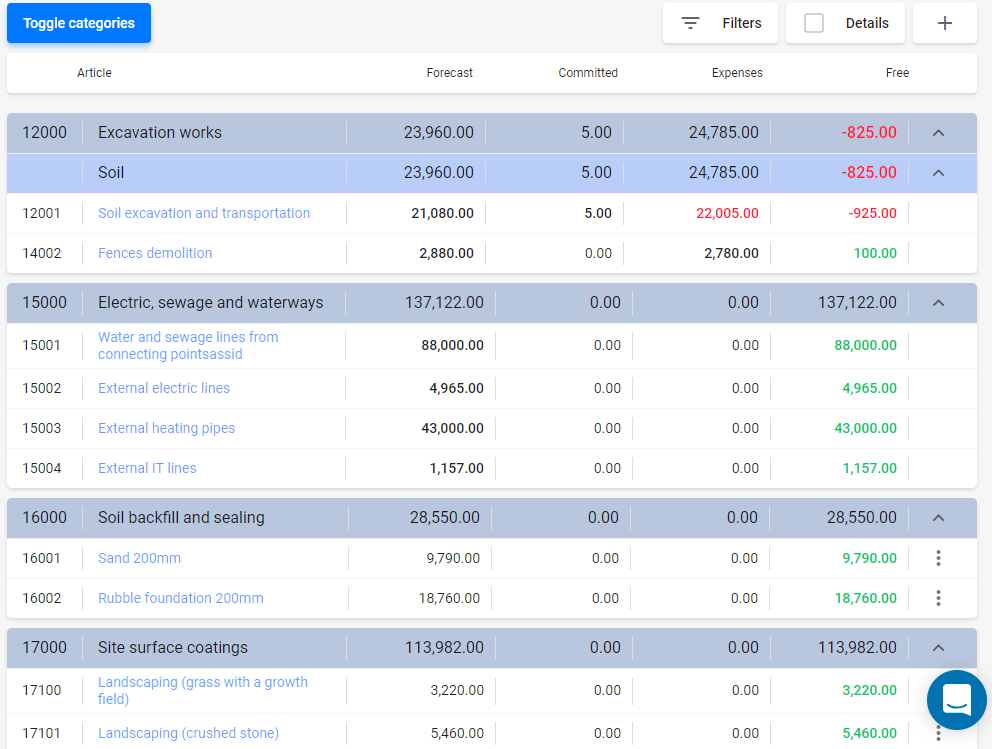
Task: Enable the Details checkbox
Action: (x=814, y=23)
